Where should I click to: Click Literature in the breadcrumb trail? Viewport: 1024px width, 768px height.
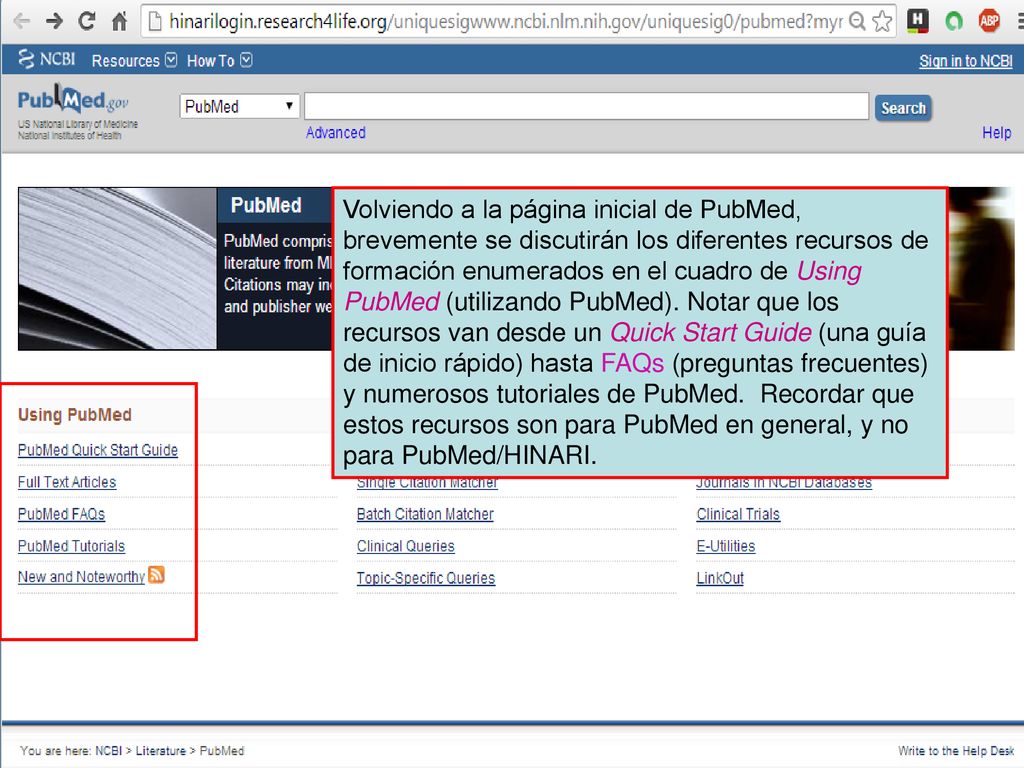[161, 751]
